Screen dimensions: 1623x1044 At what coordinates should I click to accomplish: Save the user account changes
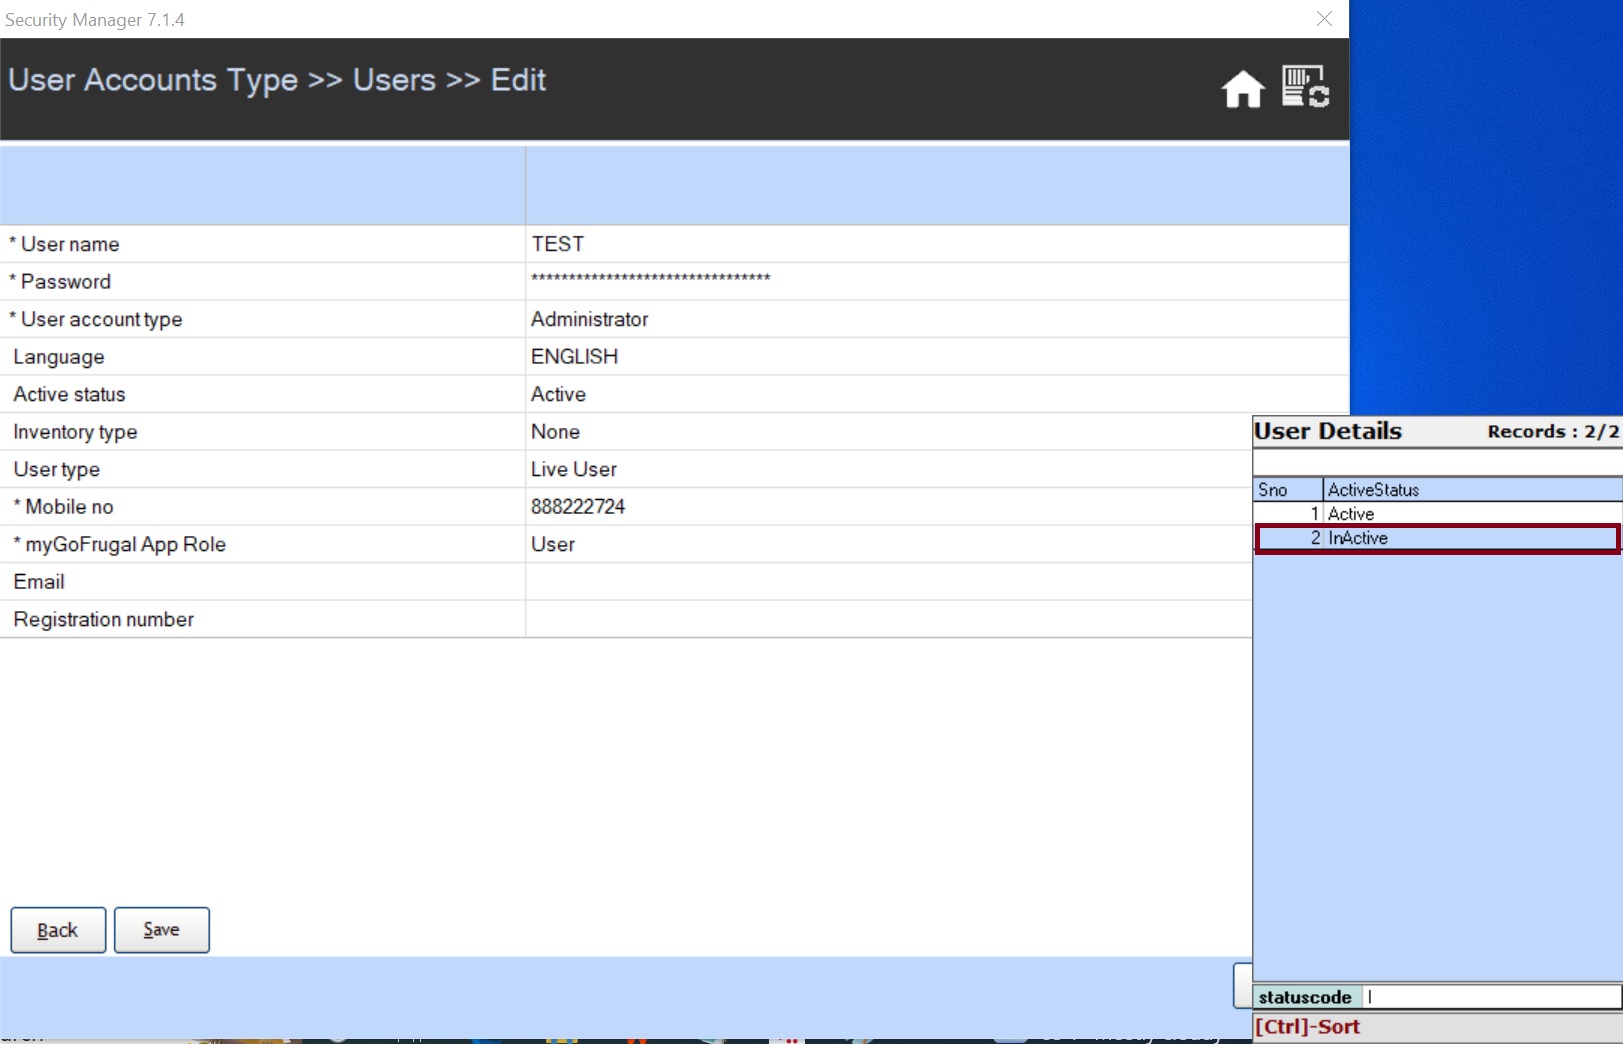(x=162, y=930)
